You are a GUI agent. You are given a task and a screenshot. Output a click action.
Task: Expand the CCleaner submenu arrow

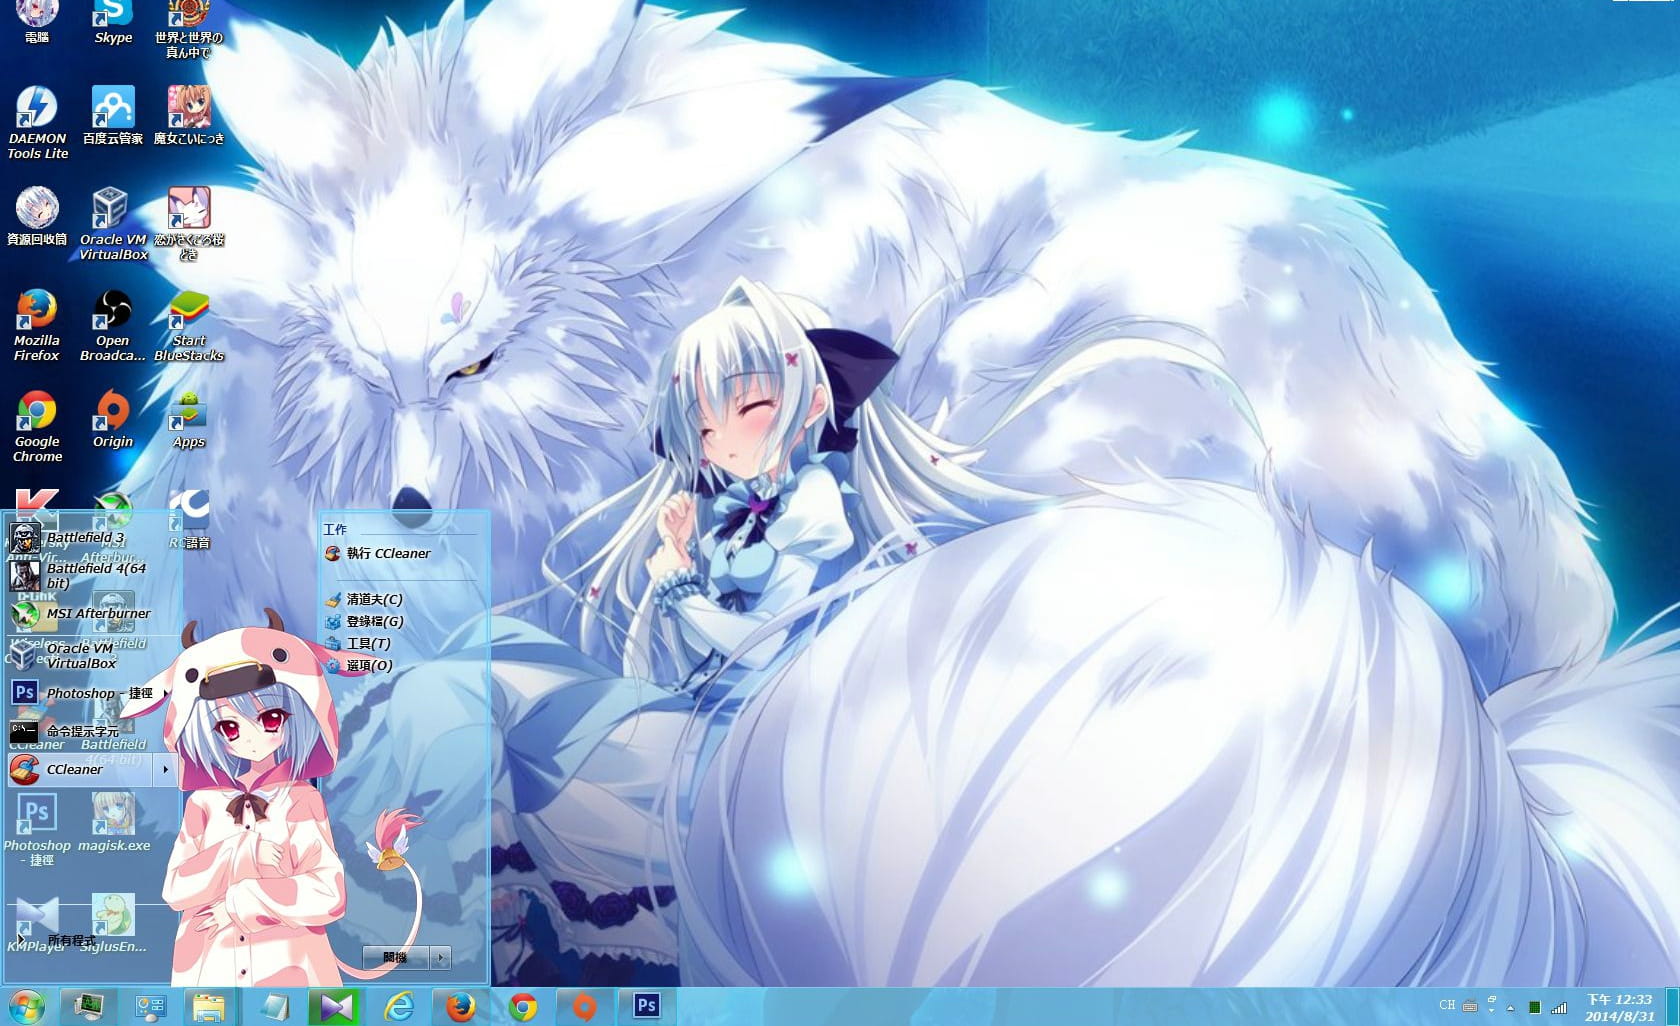click(x=163, y=770)
